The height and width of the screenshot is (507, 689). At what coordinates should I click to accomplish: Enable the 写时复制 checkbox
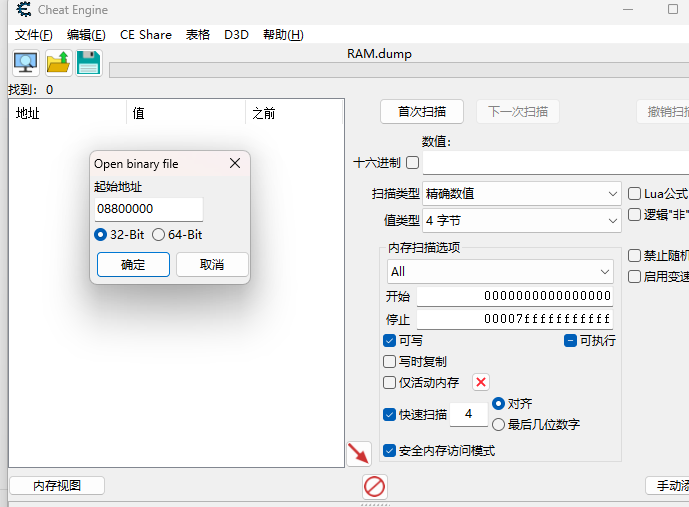pyautogui.click(x=390, y=361)
